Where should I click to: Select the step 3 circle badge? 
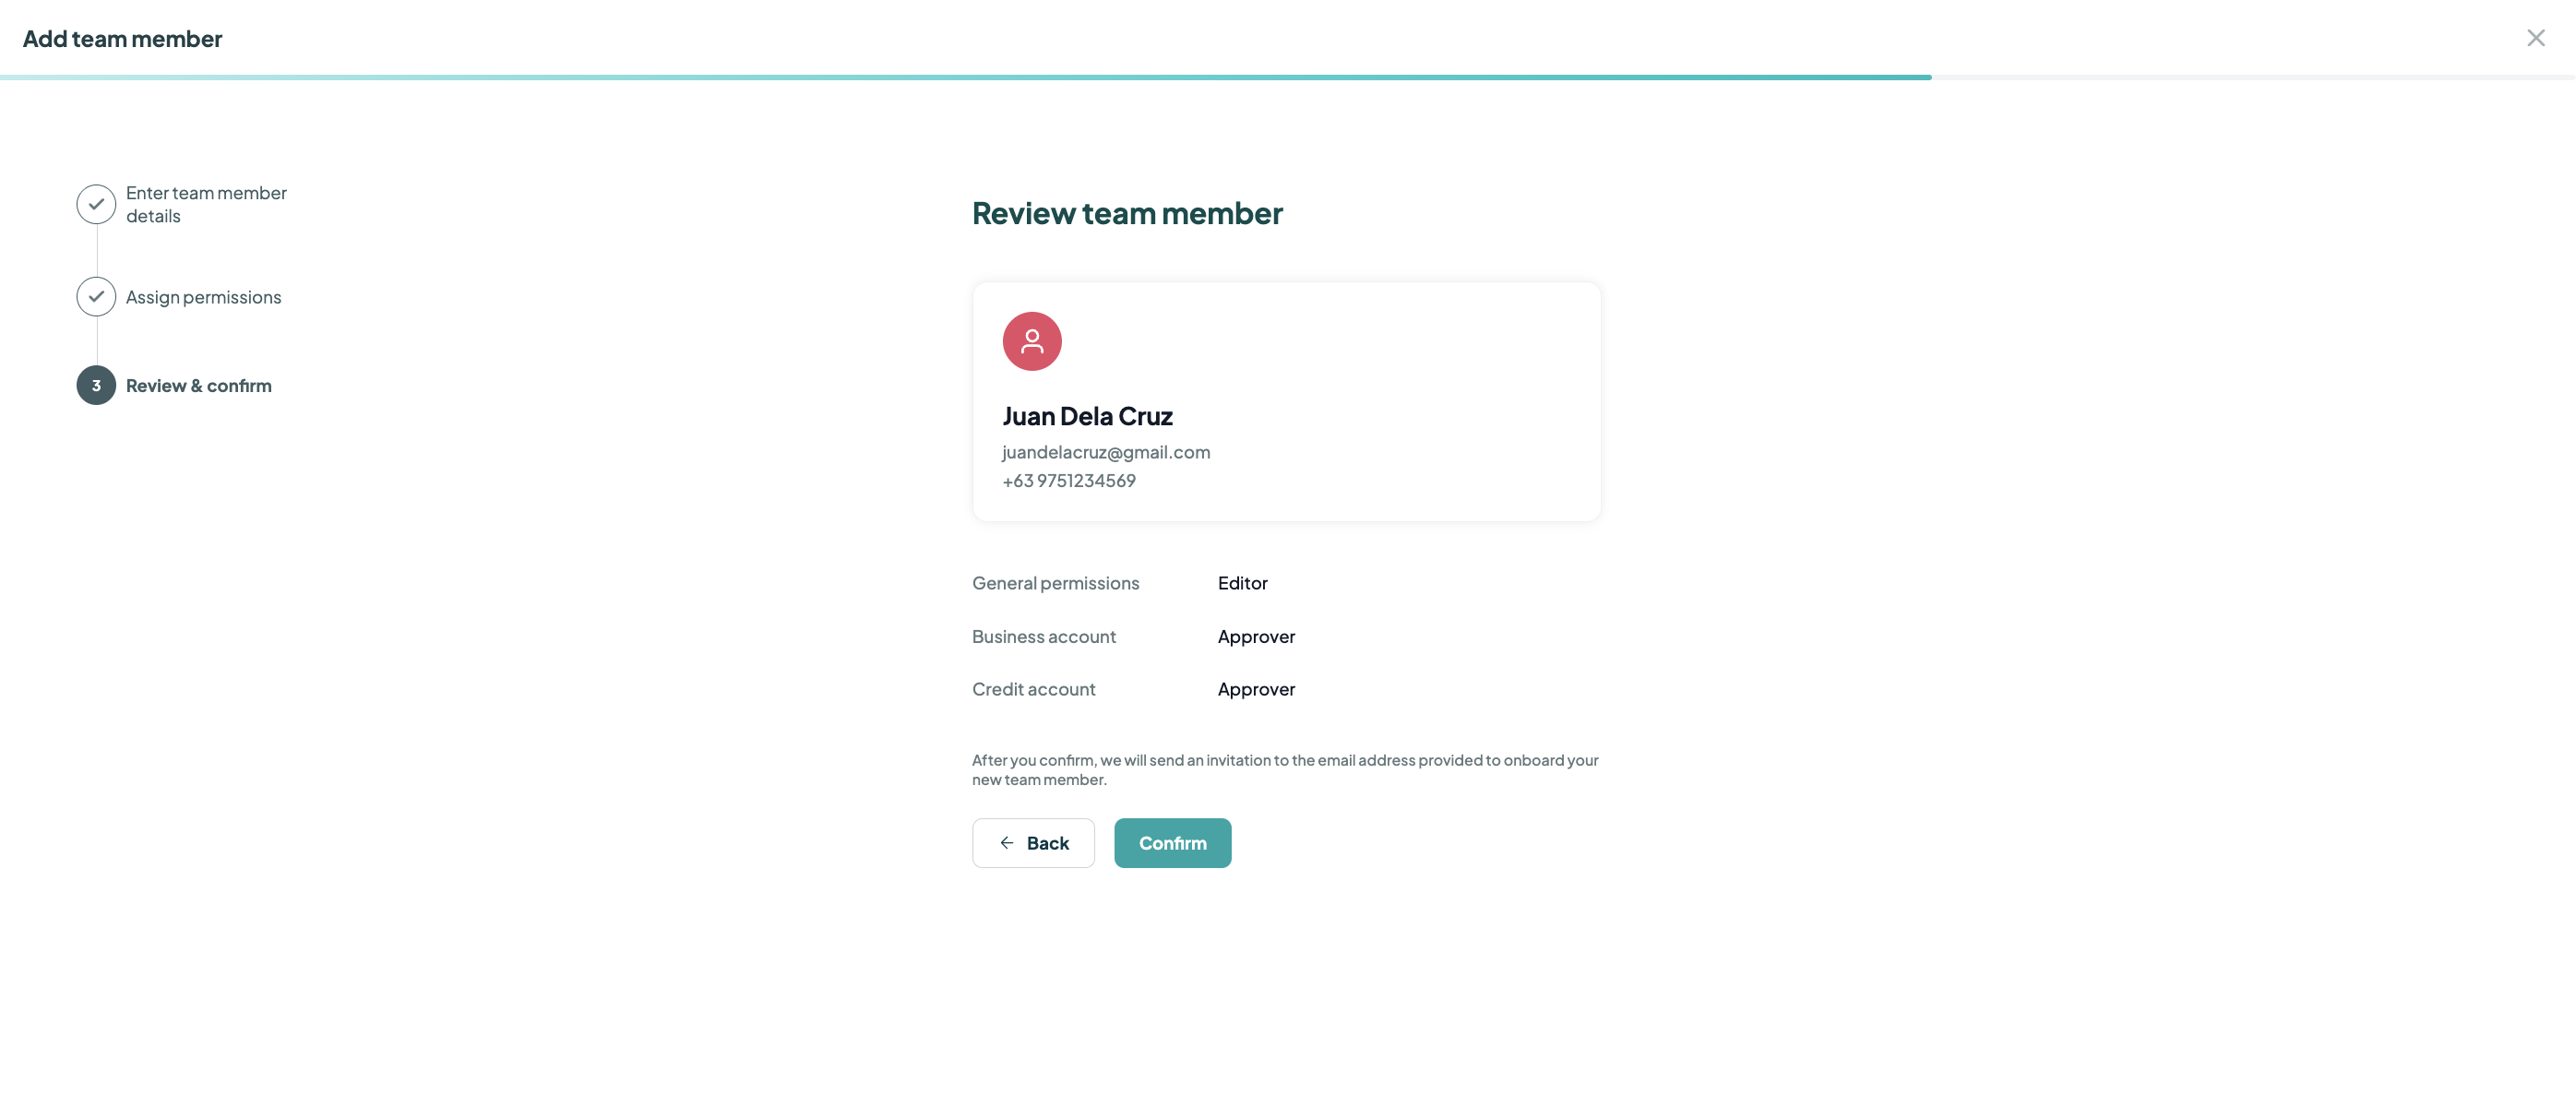click(x=95, y=384)
